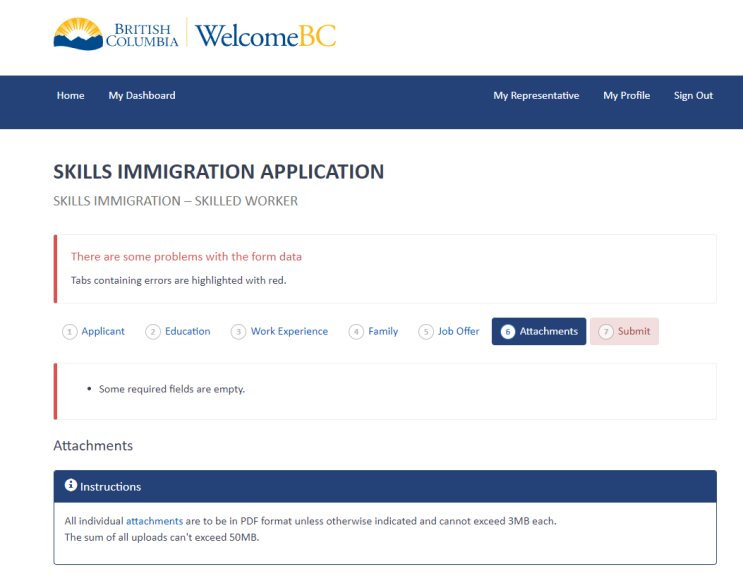The width and height of the screenshot is (743, 576).
Task: Click step 1 circle for Applicant
Action: point(70,332)
